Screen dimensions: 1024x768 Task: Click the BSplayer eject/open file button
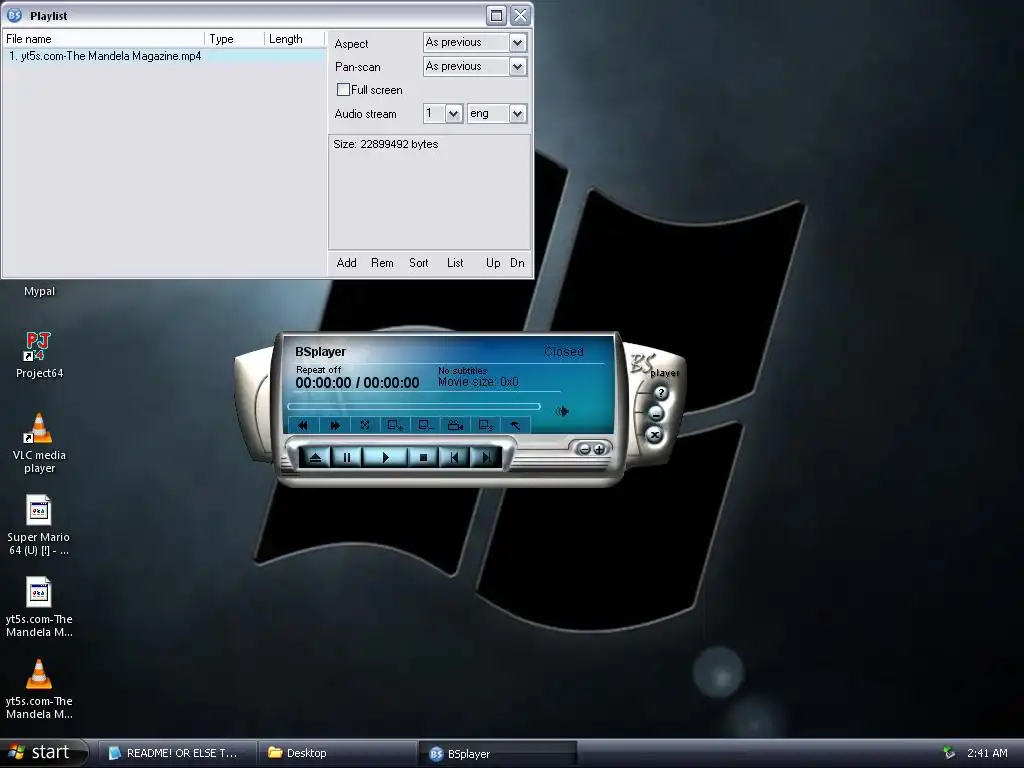point(315,458)
